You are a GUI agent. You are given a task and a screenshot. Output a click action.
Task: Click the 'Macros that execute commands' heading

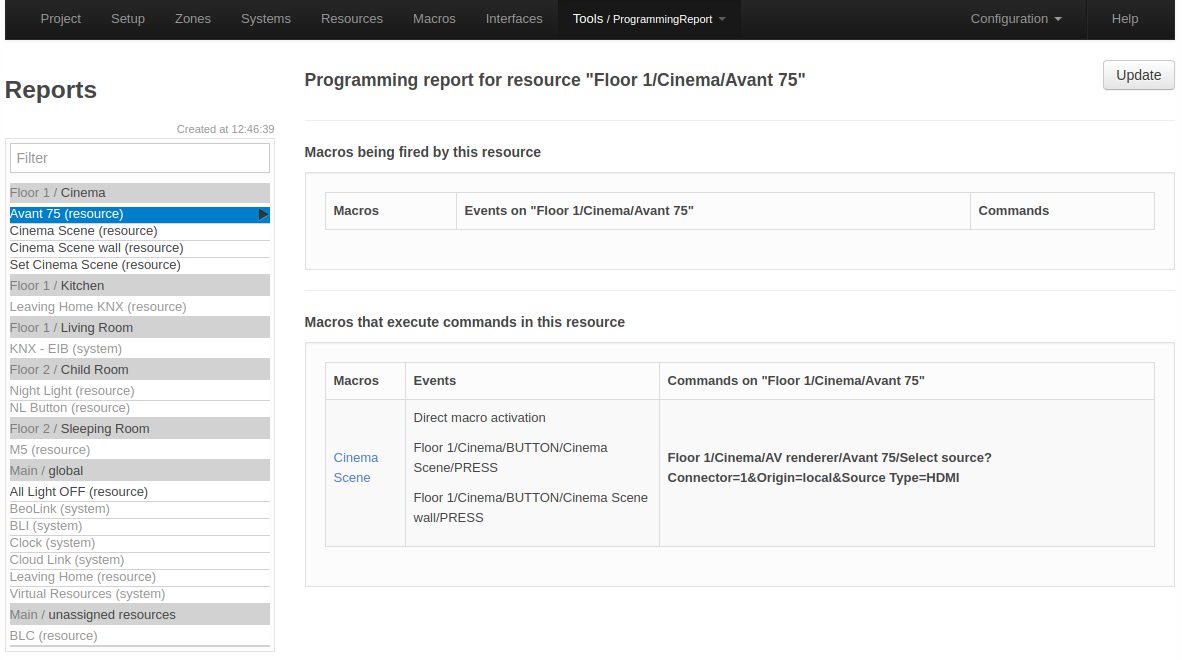click(464, 322)
